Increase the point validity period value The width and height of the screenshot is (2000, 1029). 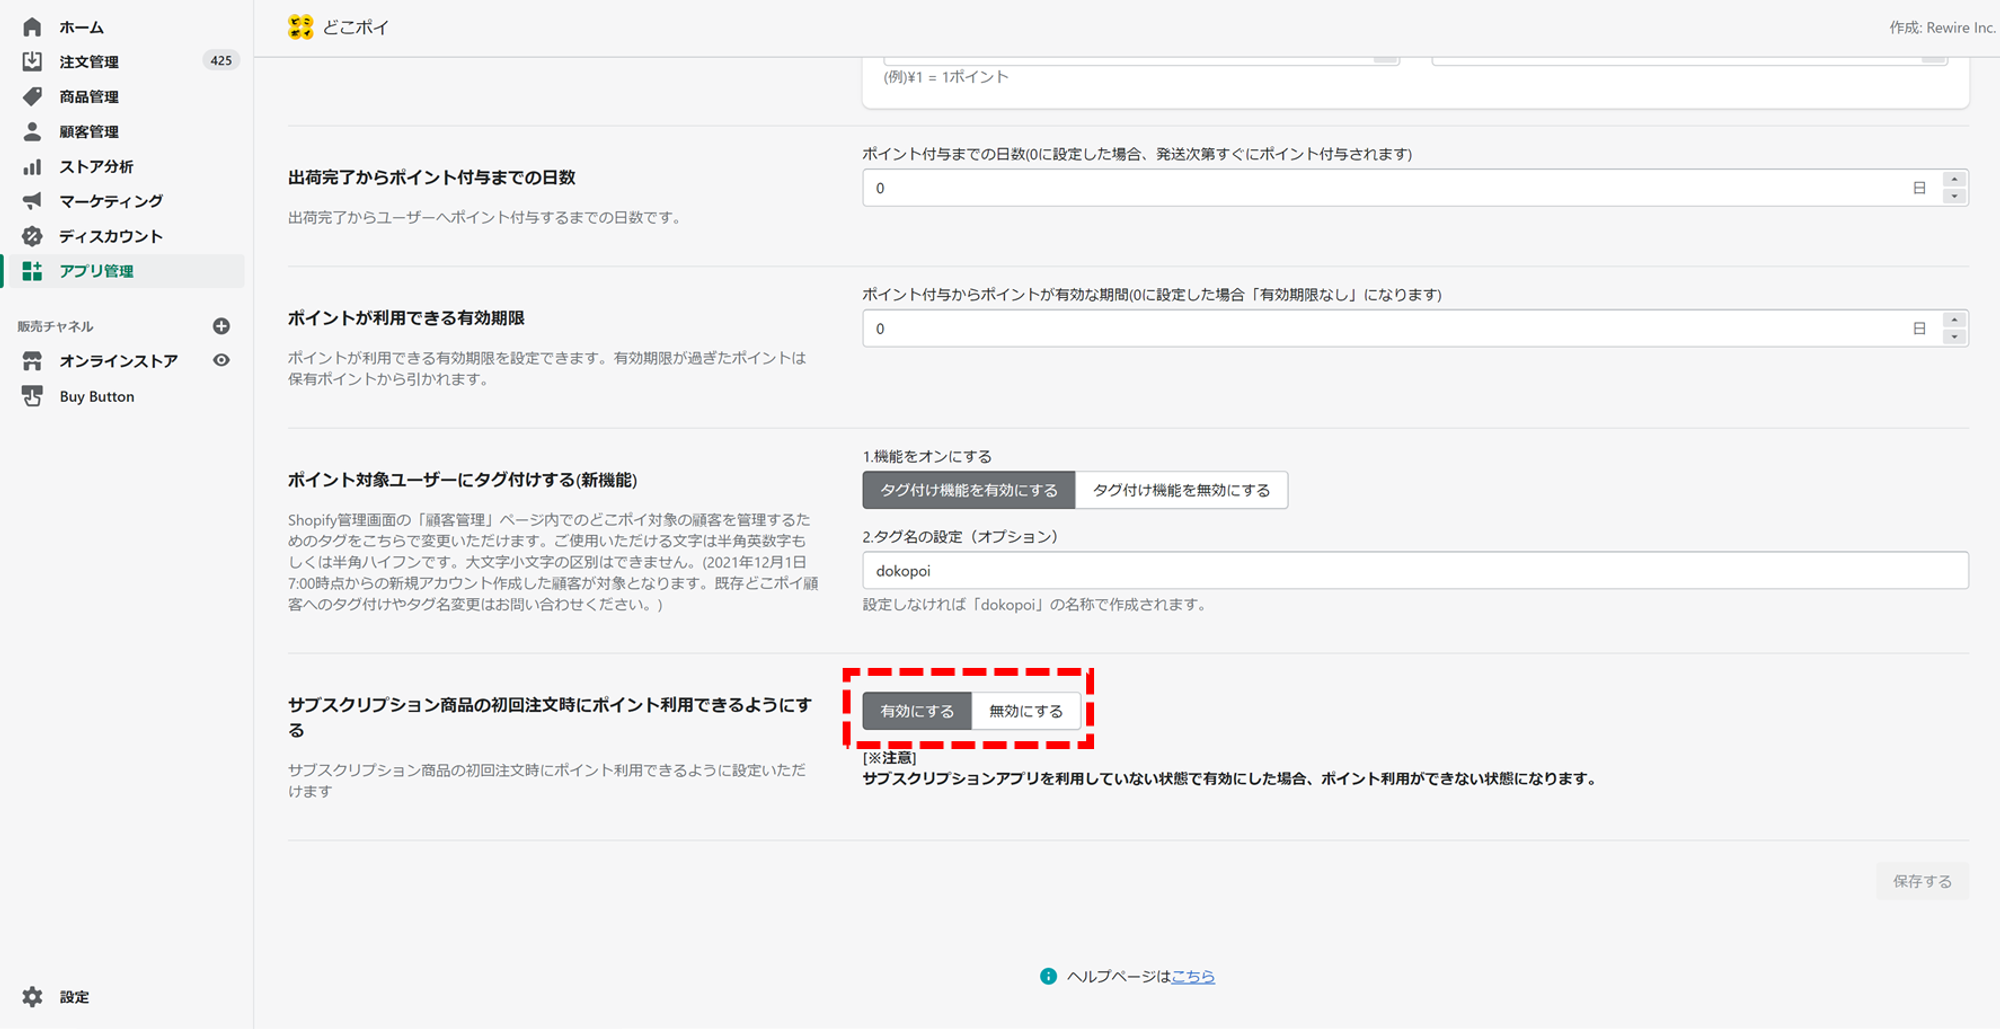coord(1954,321)
